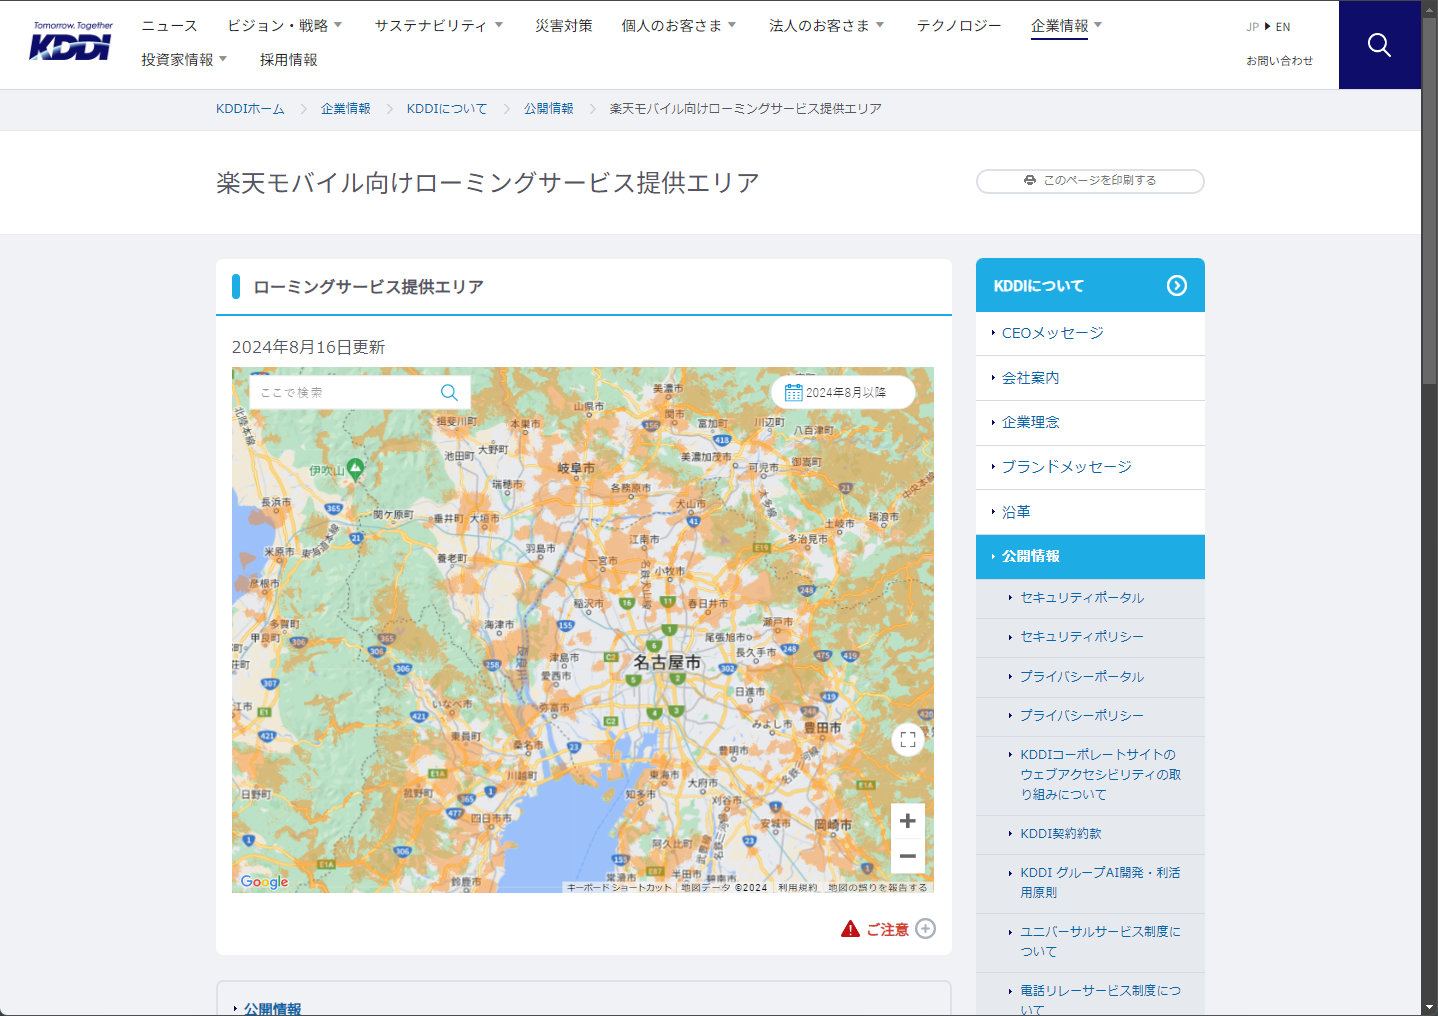This screenshot has width=1438, height=1016.
Task: Open 企業理念 sidebar link
Action: coord(1090,423)
